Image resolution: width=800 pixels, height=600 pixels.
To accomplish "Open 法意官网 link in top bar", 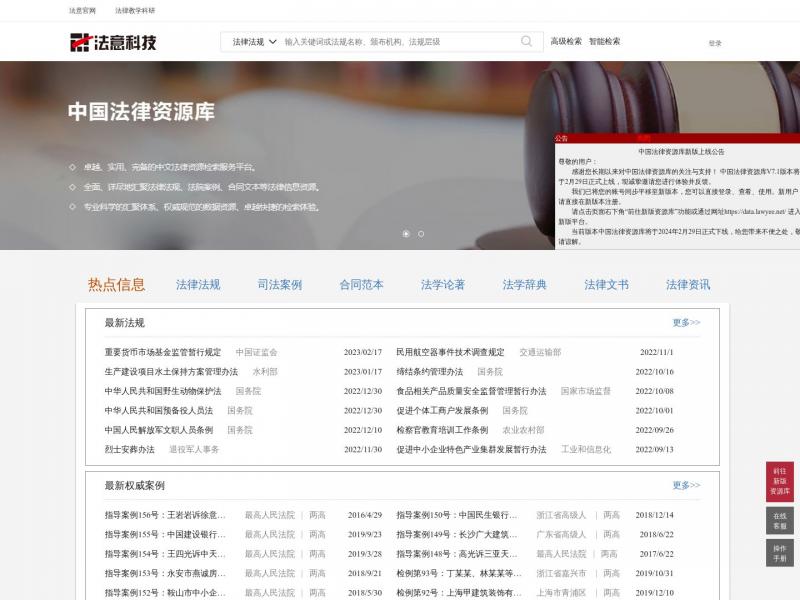I will click(x=82, y=10).
